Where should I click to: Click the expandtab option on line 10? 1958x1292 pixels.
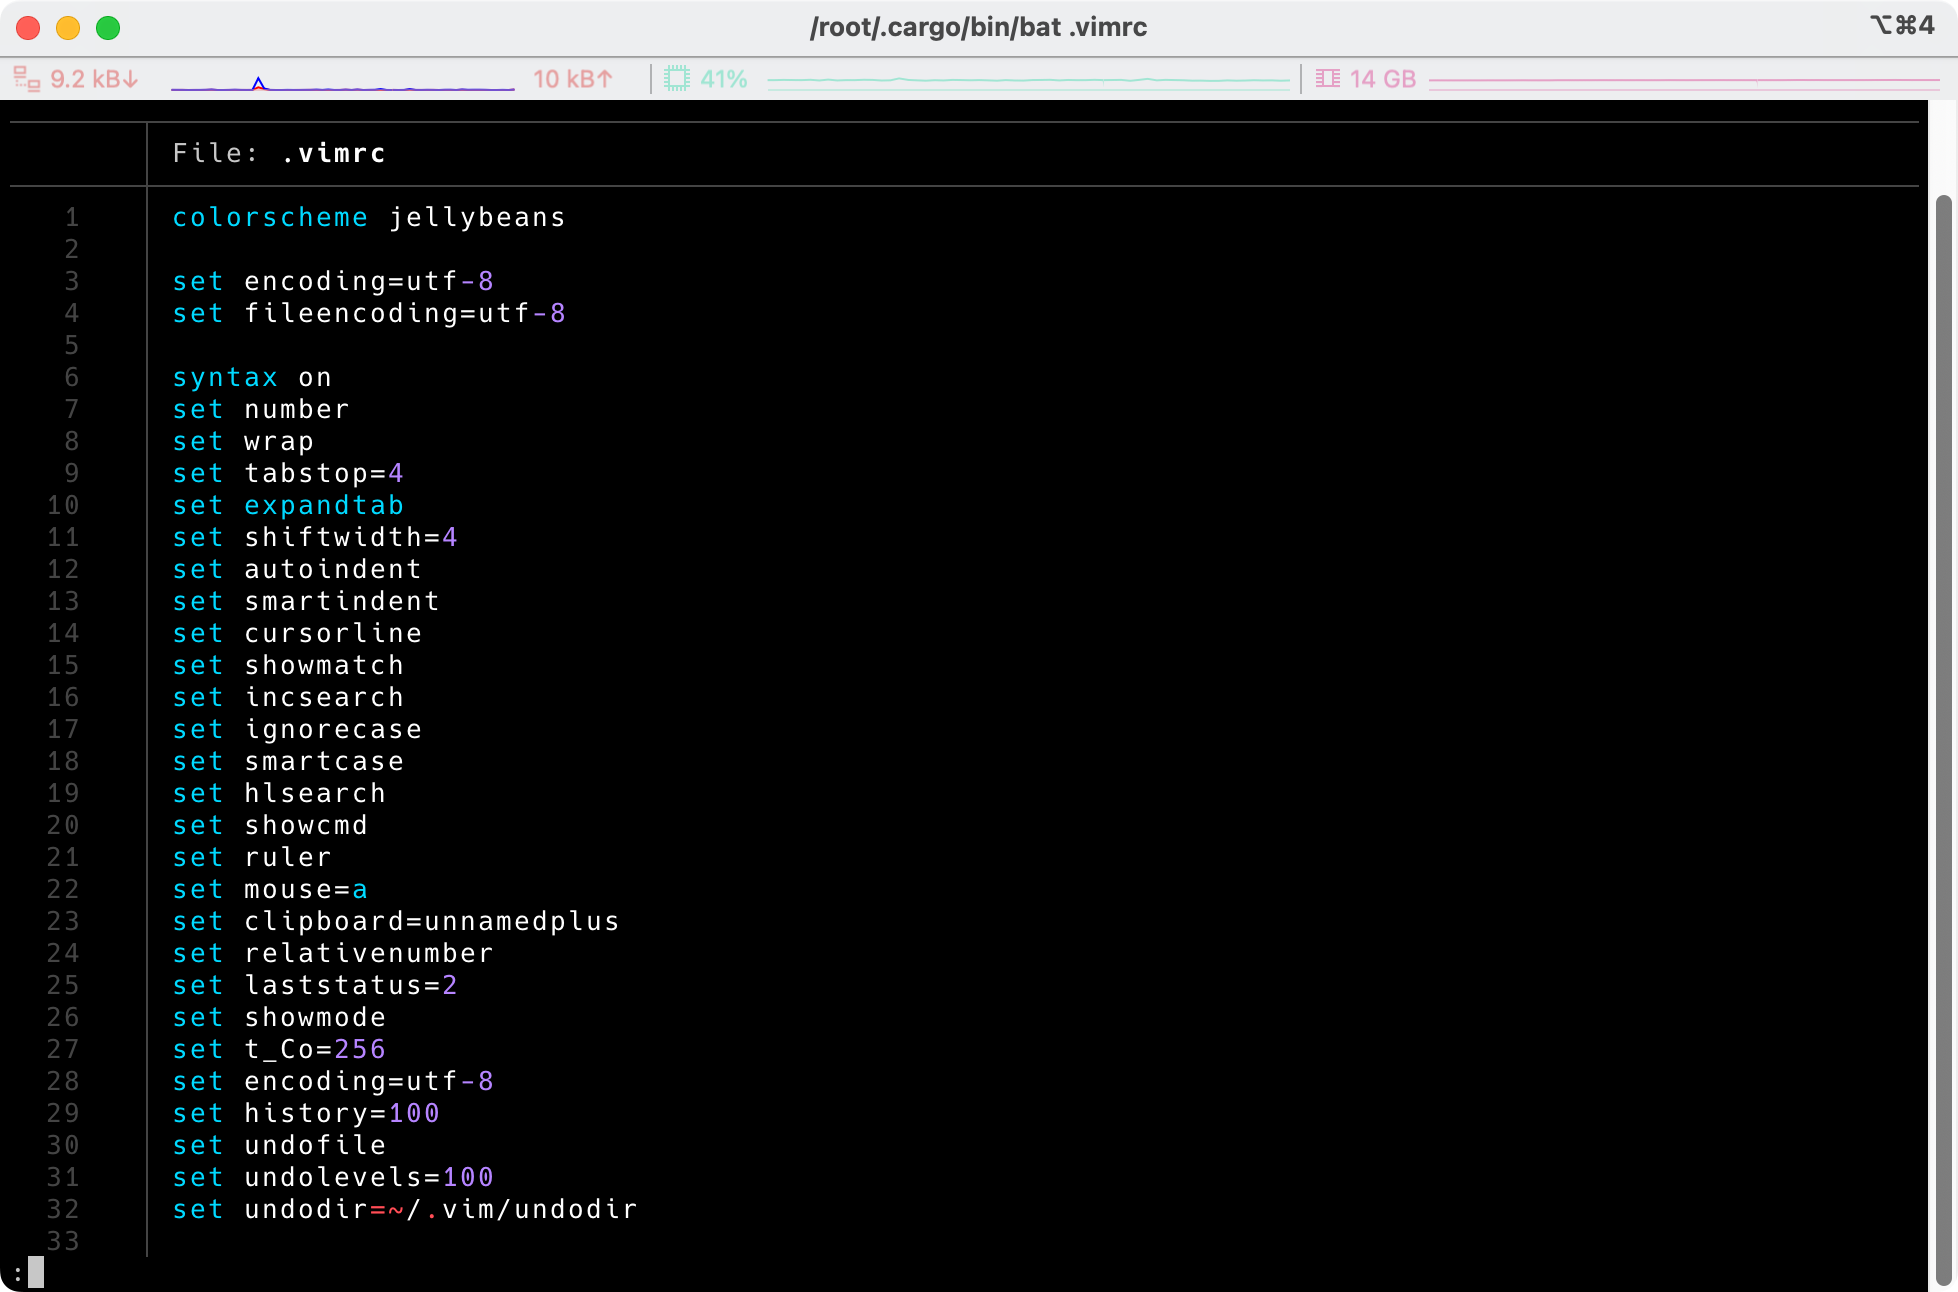point(324,505)
